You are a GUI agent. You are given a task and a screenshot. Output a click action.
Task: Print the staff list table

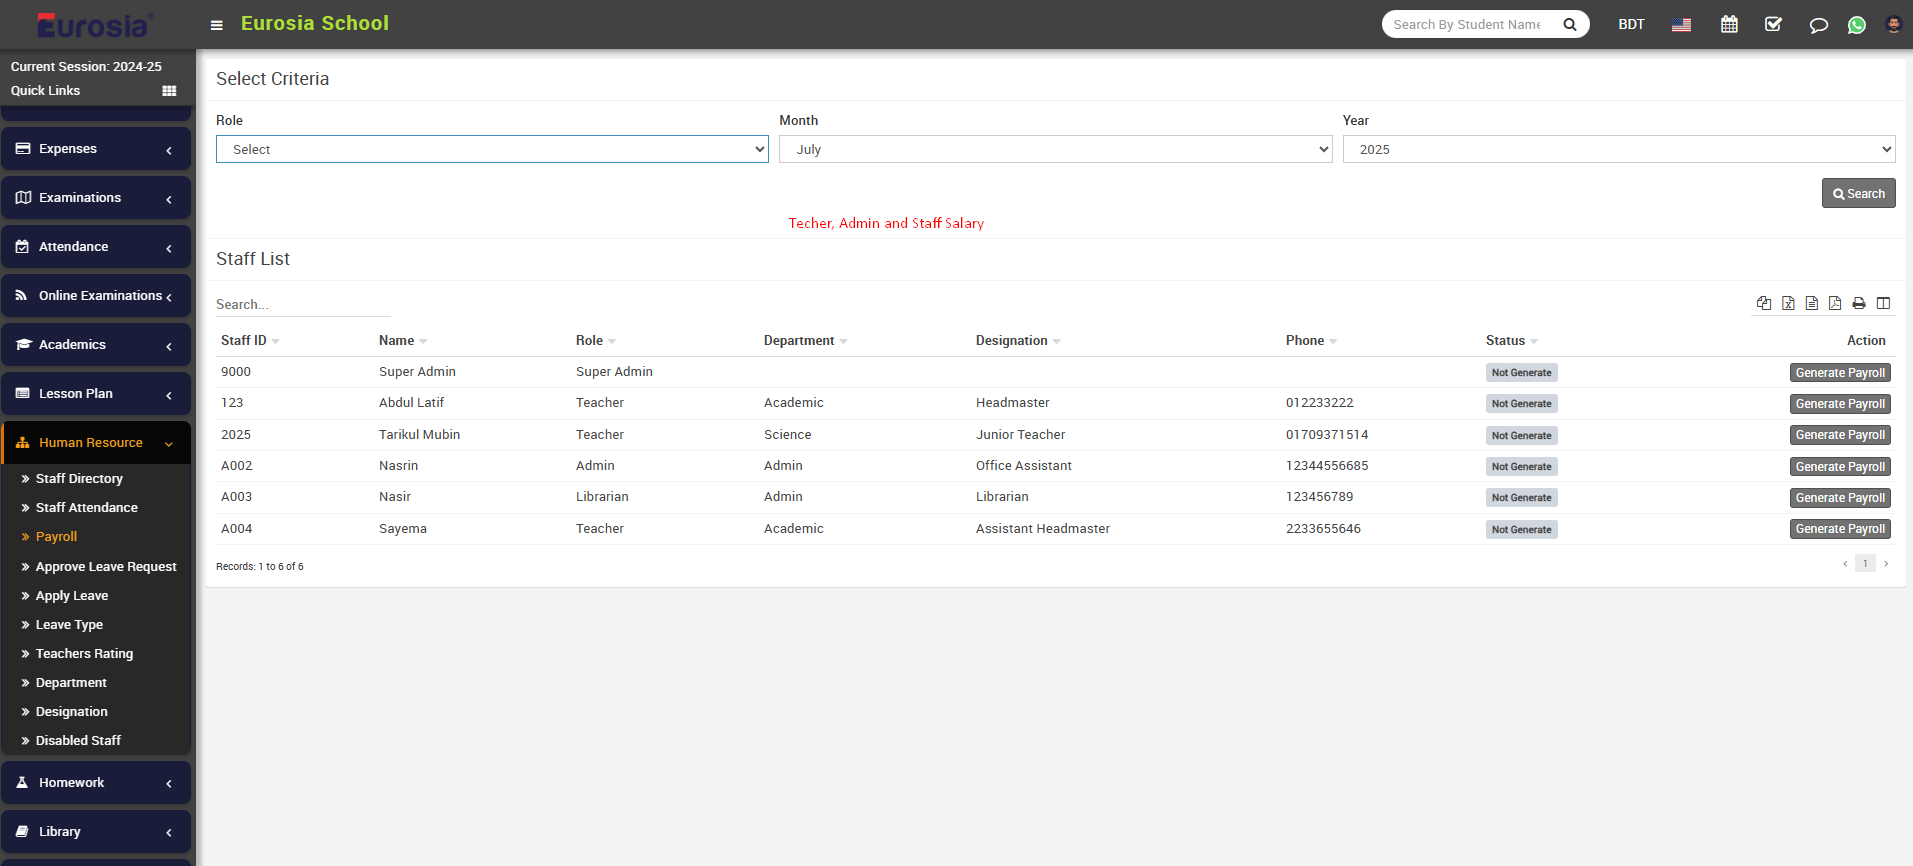1859,303
